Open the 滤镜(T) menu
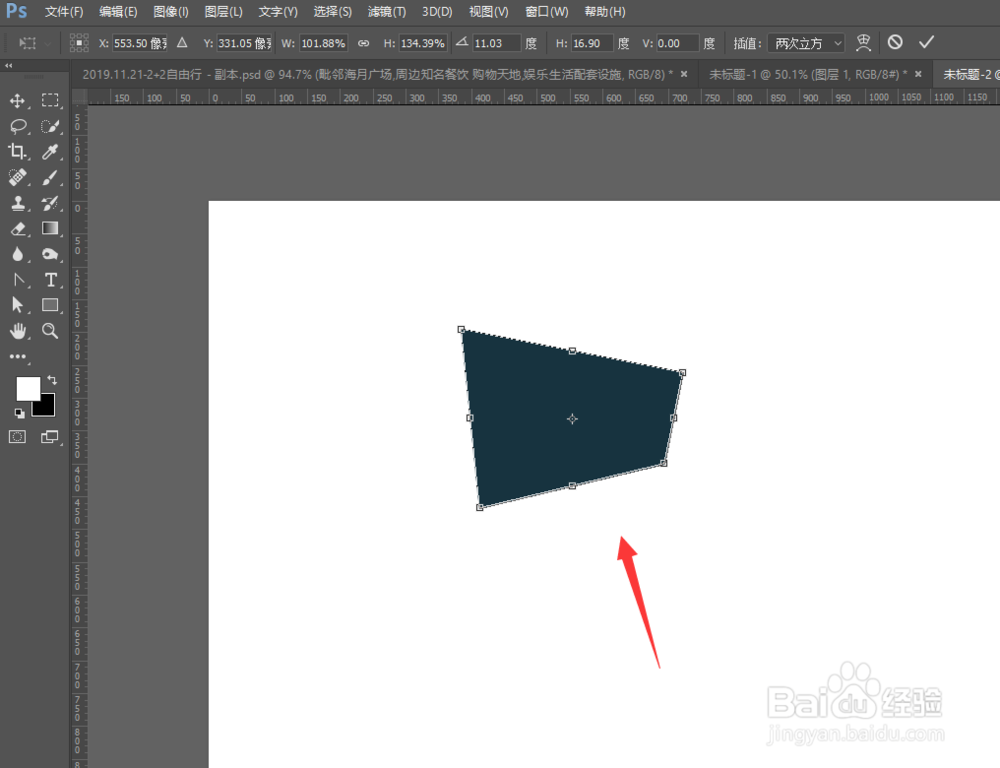Viewport: 1000px width, 768px height. (x=386, y=11)
